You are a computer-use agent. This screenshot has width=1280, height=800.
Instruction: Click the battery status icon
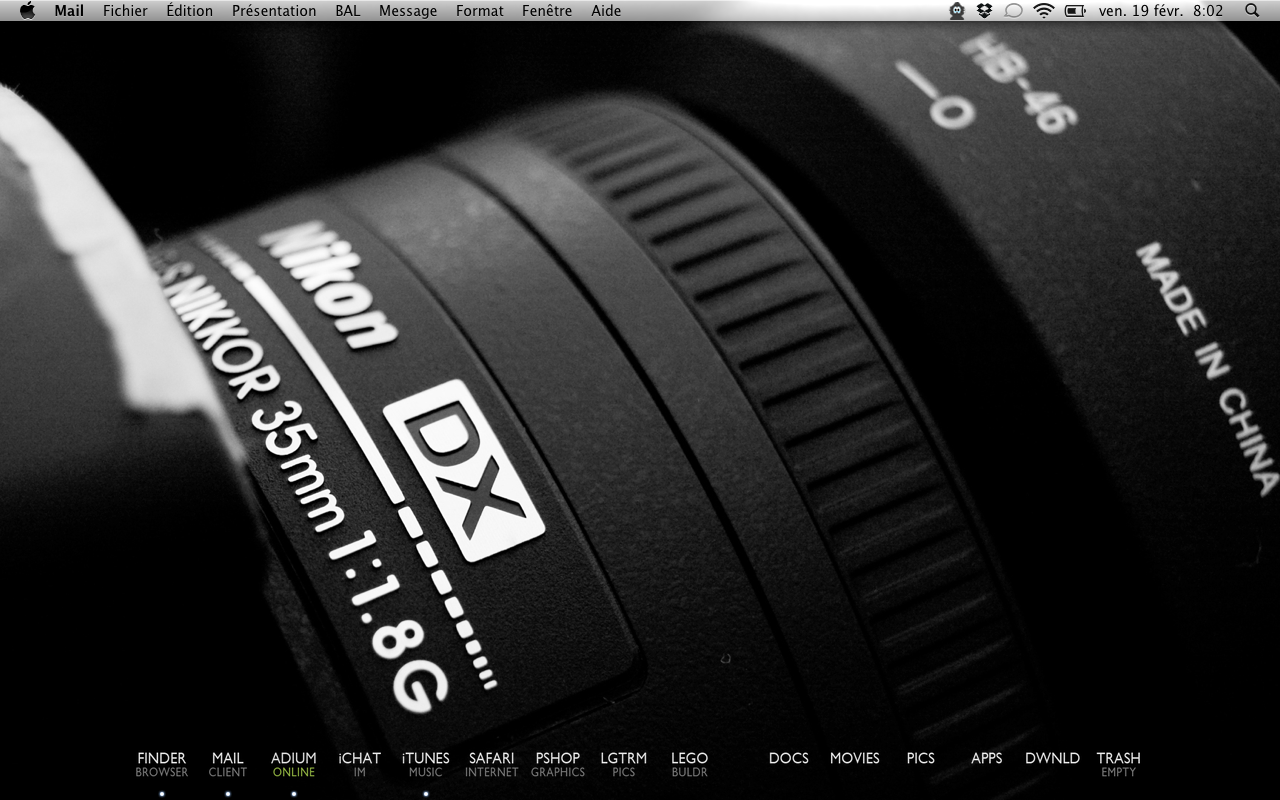1075,11
